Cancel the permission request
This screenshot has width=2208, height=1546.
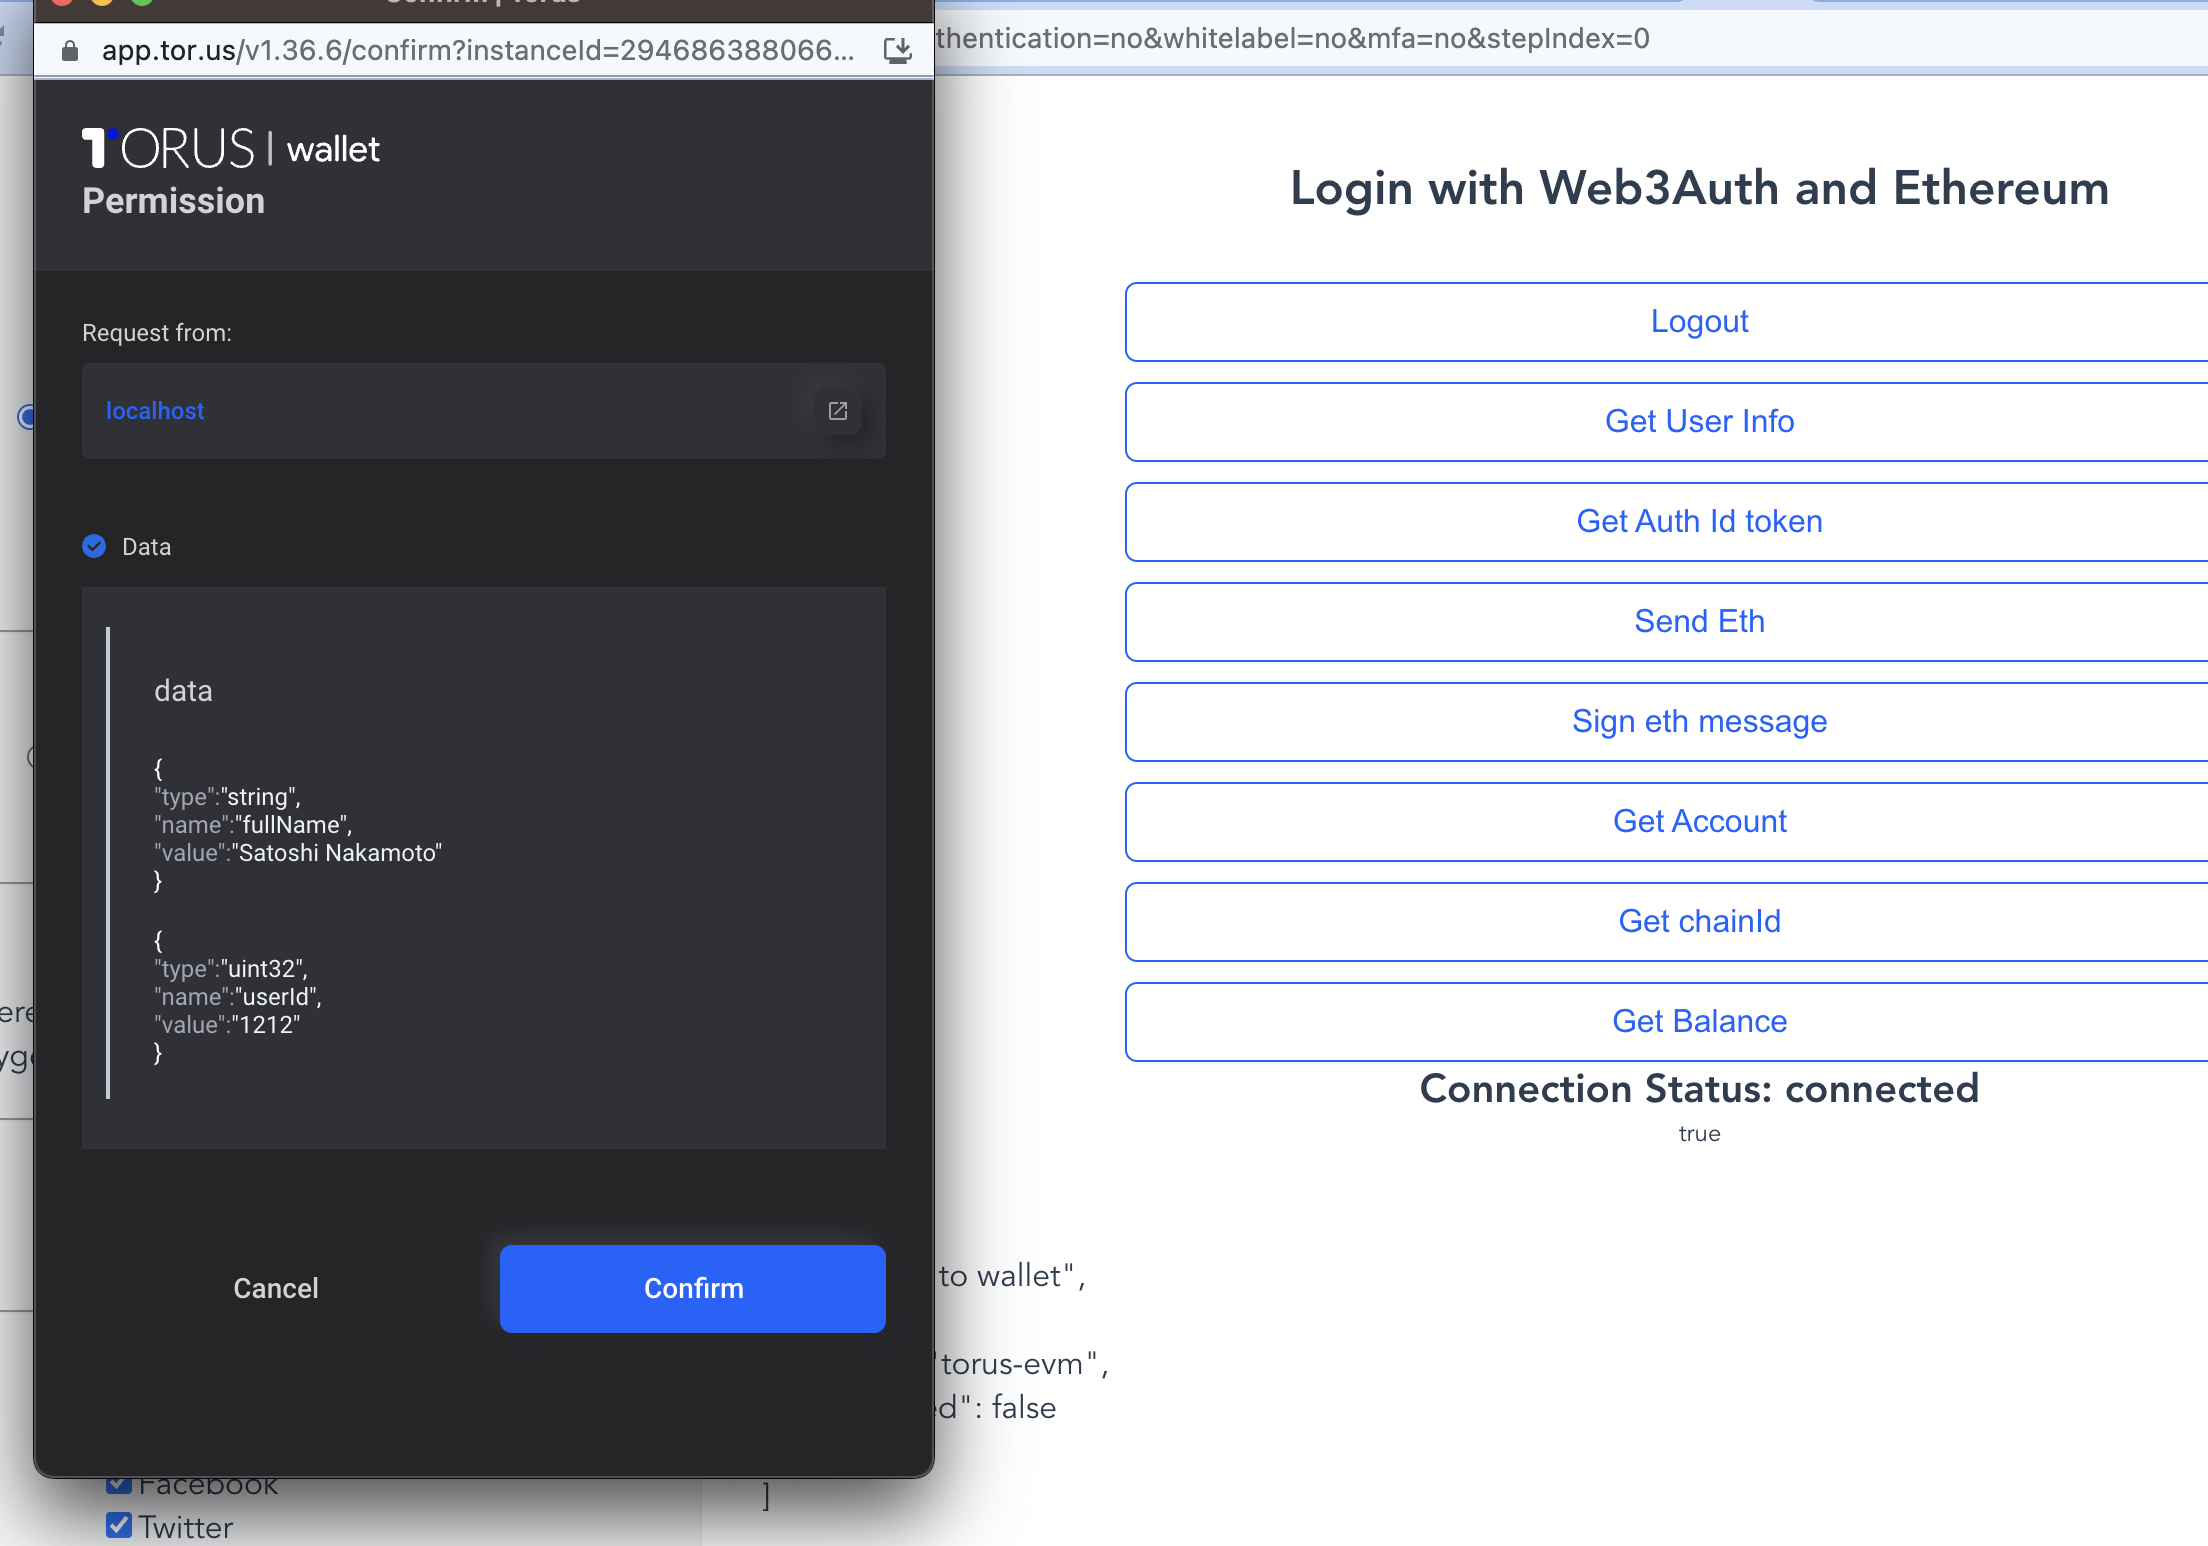276,1289
